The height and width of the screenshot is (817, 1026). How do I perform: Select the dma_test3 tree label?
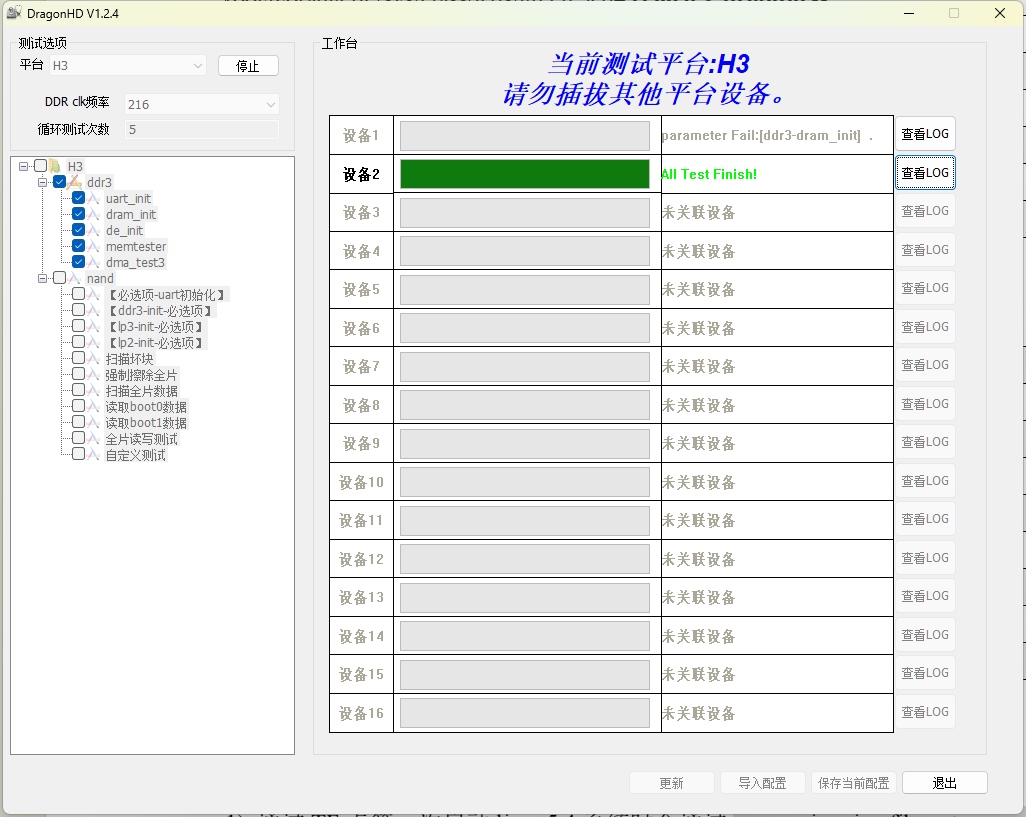pyautogui.click(x=135, y=262)
